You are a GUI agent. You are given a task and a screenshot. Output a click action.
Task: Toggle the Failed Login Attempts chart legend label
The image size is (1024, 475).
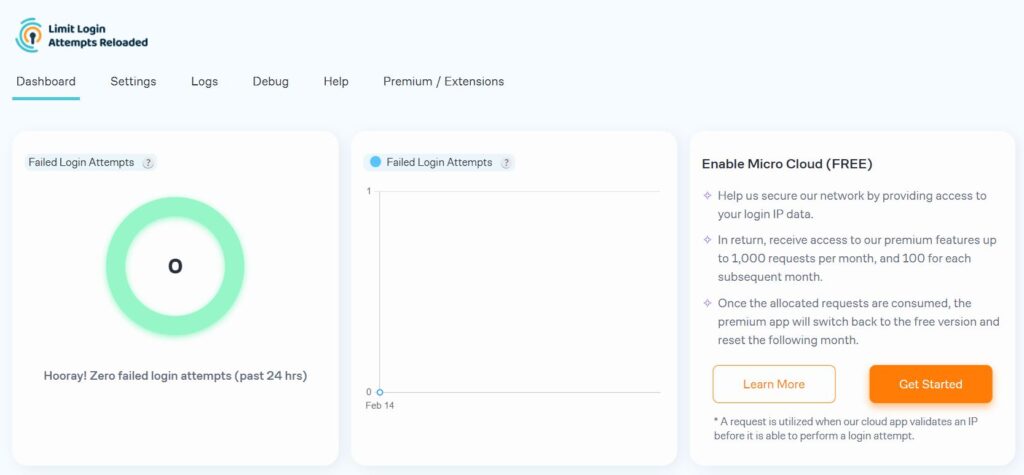(x=439, y=162)
